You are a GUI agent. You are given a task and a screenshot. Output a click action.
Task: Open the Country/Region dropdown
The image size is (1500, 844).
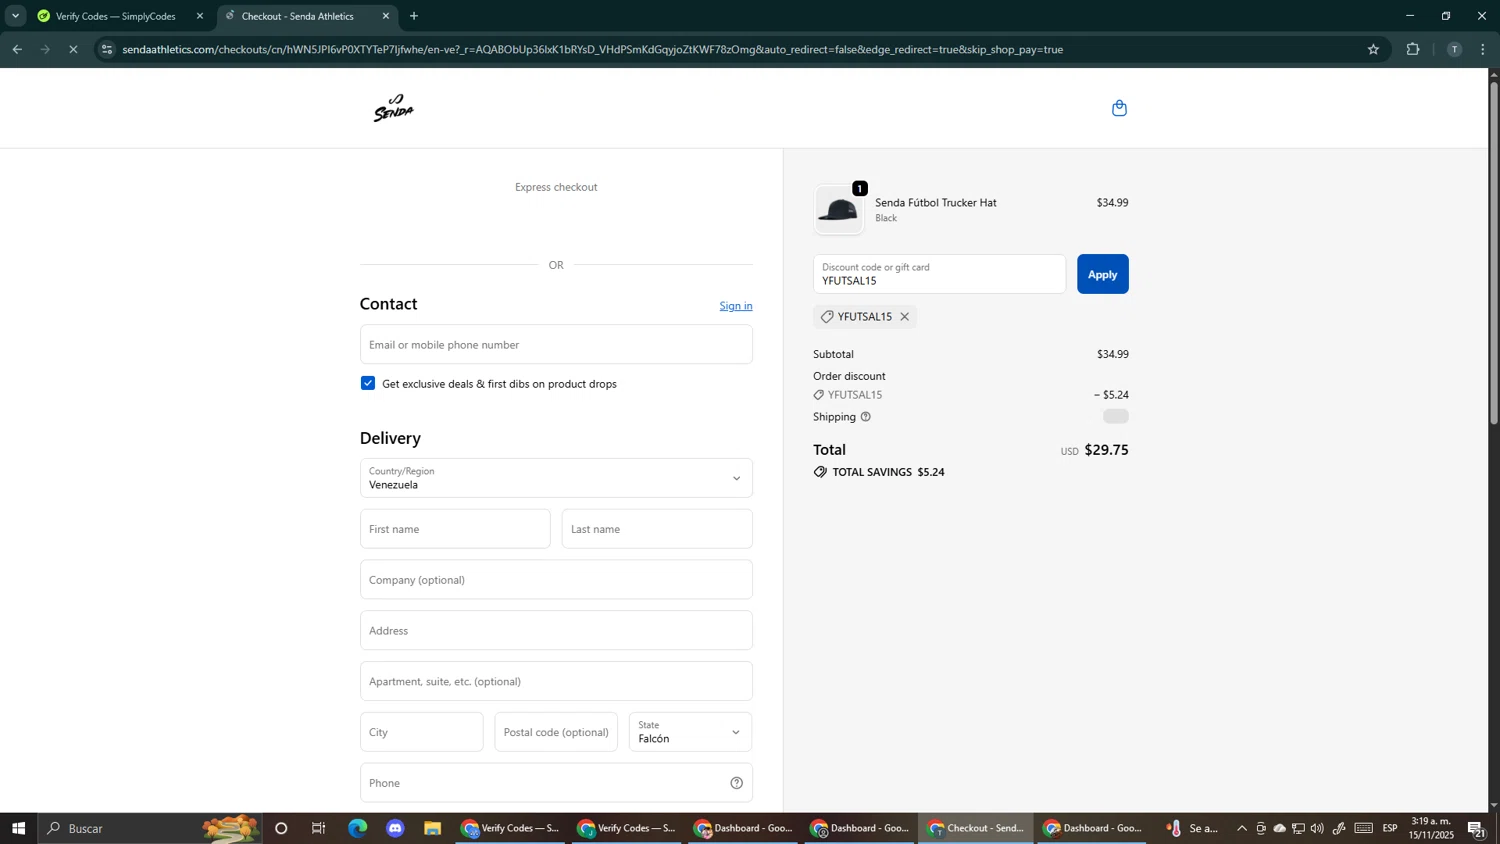(556, 478)
